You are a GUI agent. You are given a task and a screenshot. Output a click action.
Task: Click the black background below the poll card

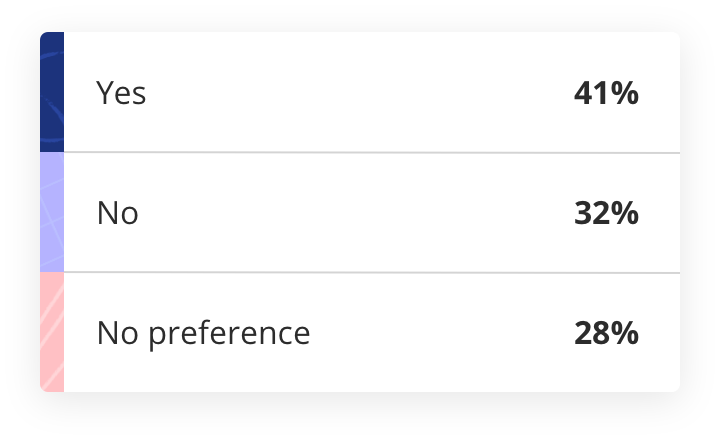coord(360,417)
